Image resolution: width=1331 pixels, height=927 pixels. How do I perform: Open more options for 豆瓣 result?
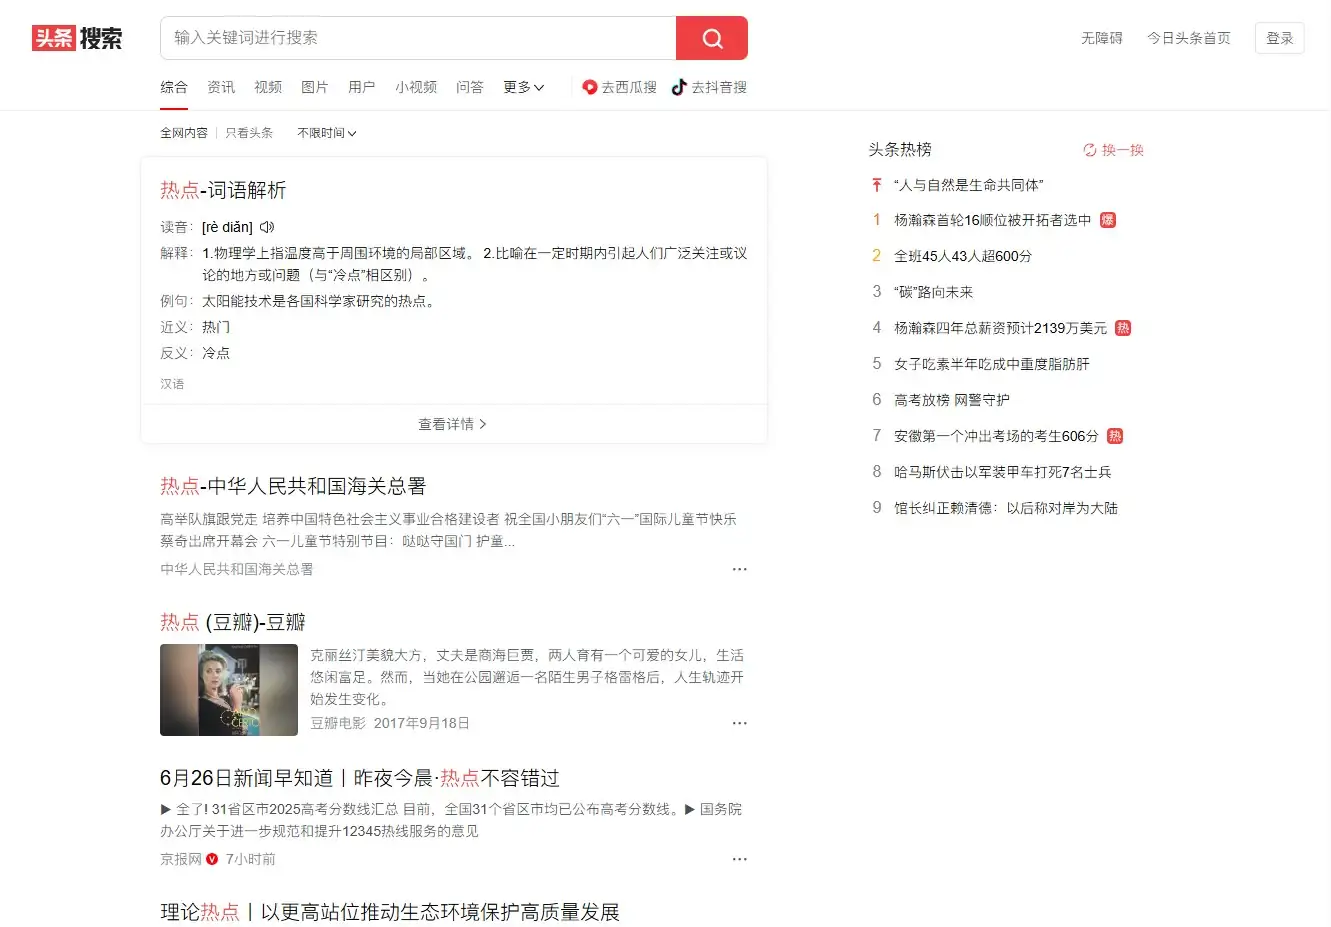click(x=739, y=723)
